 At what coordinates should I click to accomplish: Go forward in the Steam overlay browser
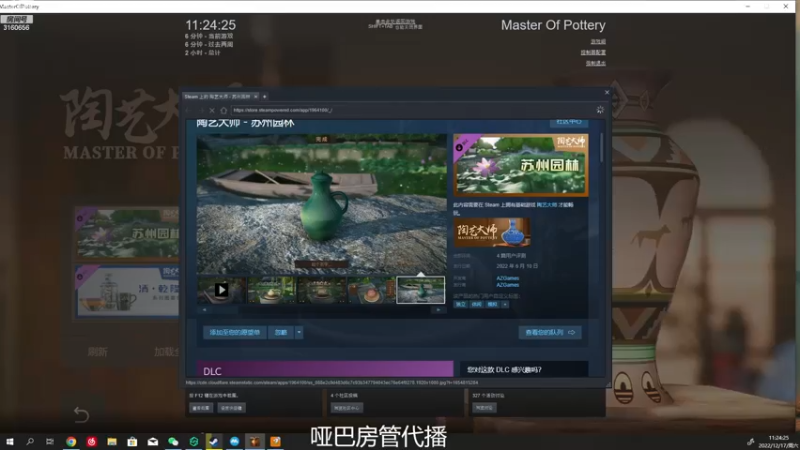[201, 110]
